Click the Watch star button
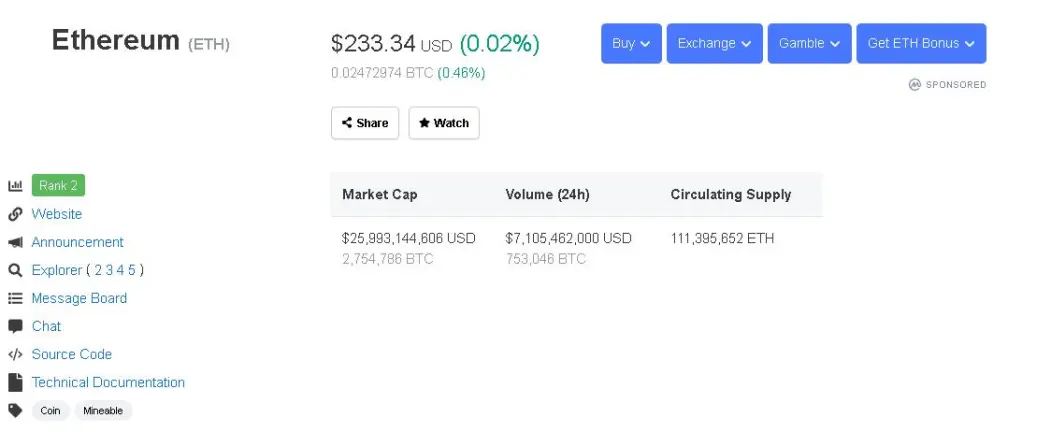This screenshot has height=447, width=1051. tap(444, 123)
